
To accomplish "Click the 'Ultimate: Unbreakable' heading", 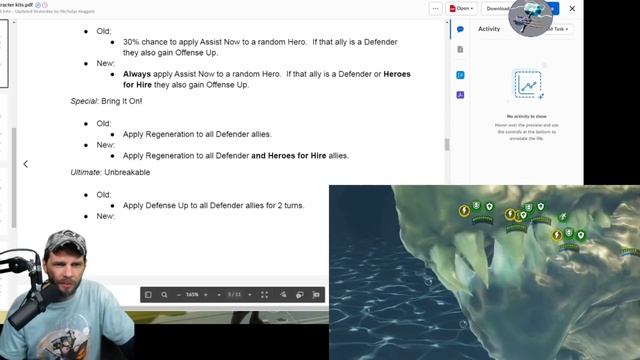I will click(x=110, y=172).
